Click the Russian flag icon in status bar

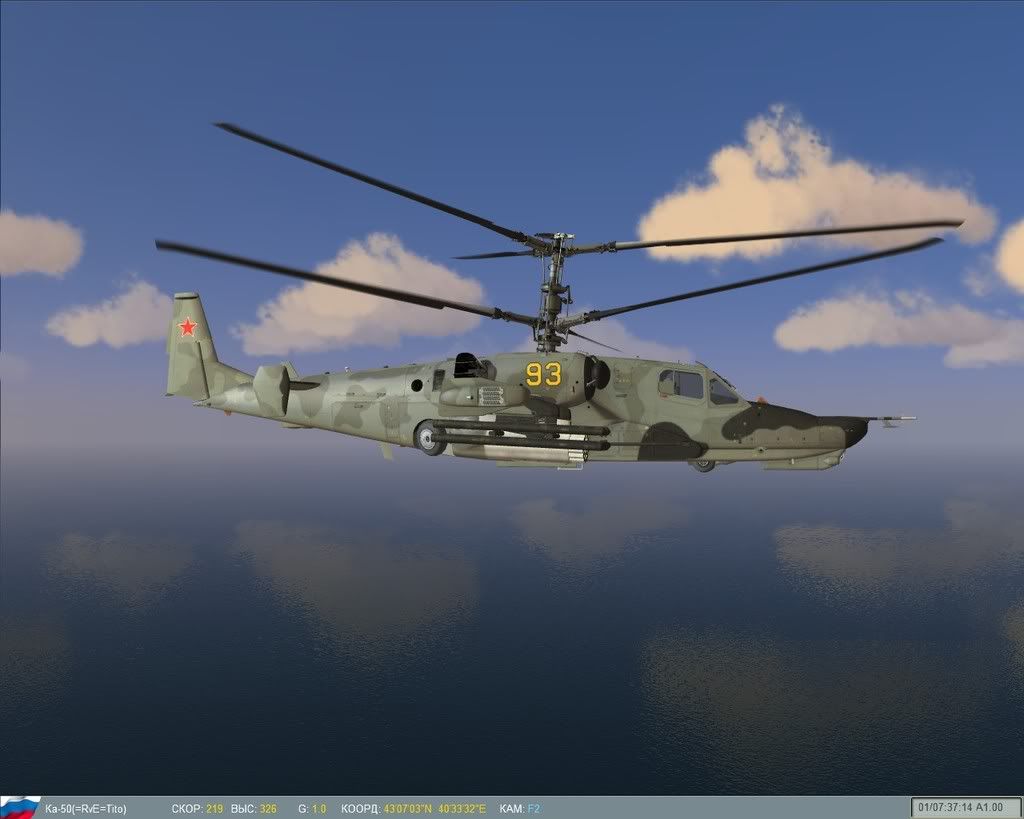(20, 808)
